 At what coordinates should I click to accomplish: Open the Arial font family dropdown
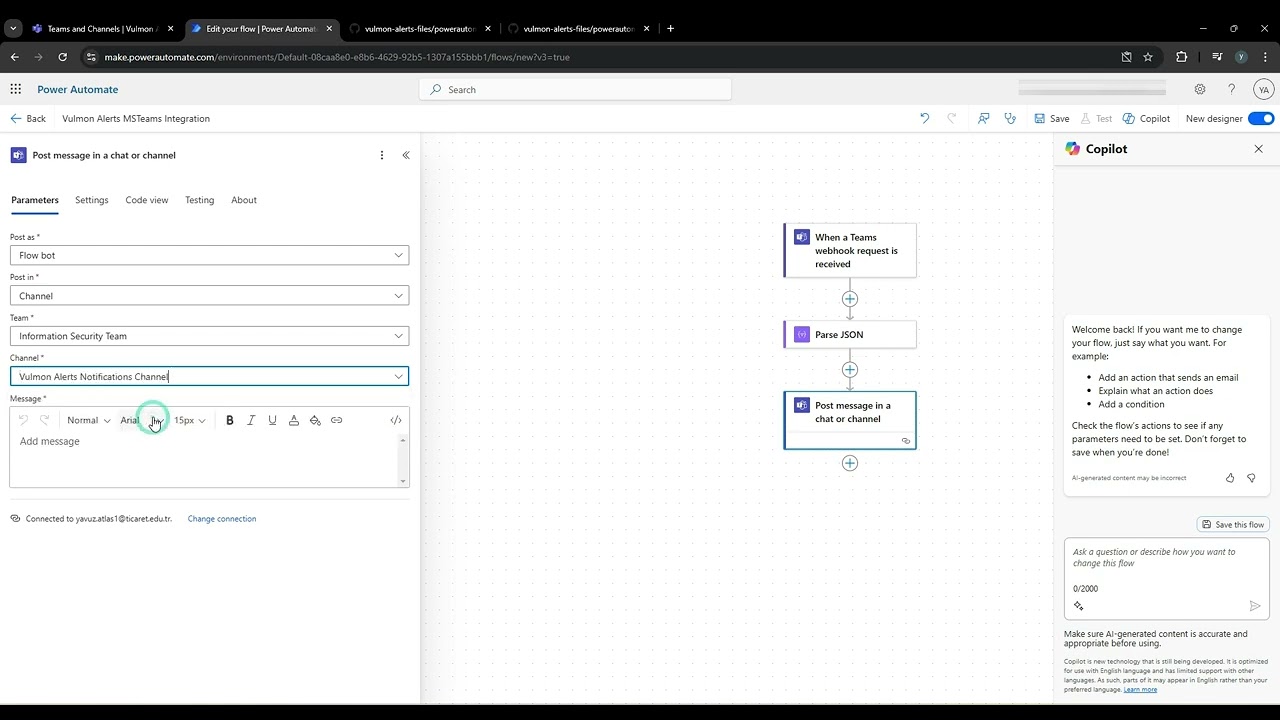pos(142,420)
